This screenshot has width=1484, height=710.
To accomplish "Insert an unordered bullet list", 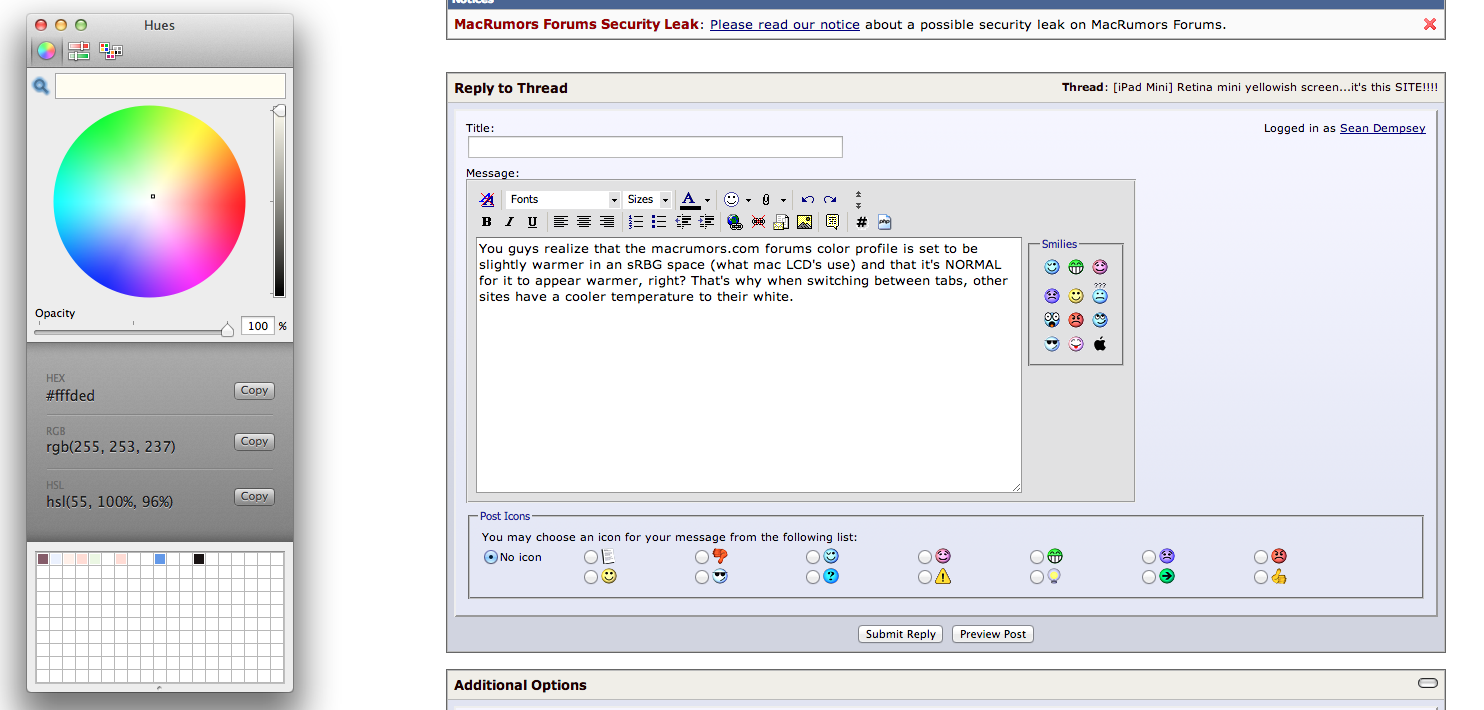I will (659, 222).
